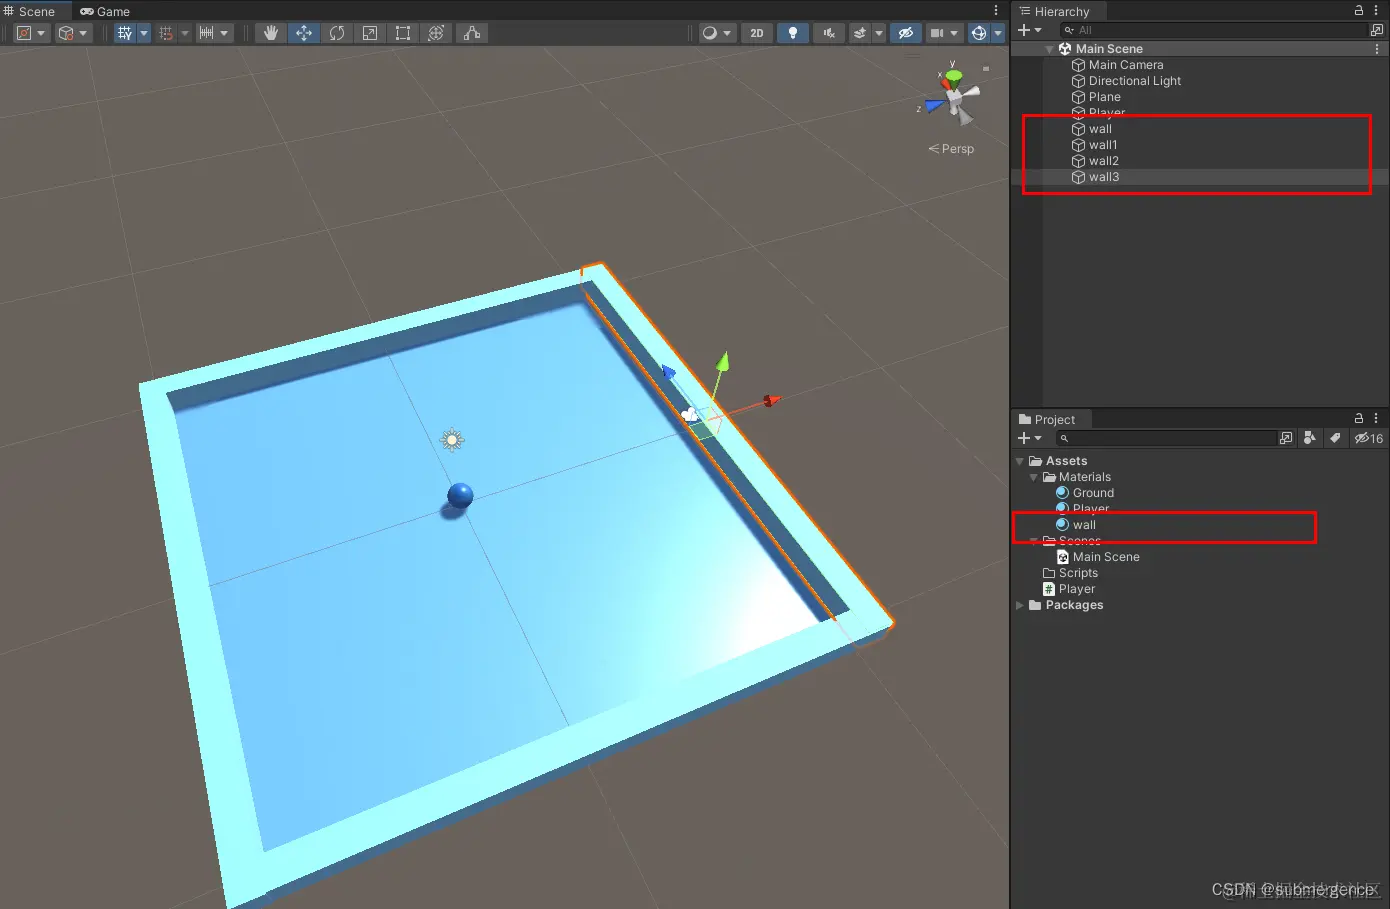
Task: Open scene camera dropdown arrow
Action: click(x=955, y=33)
